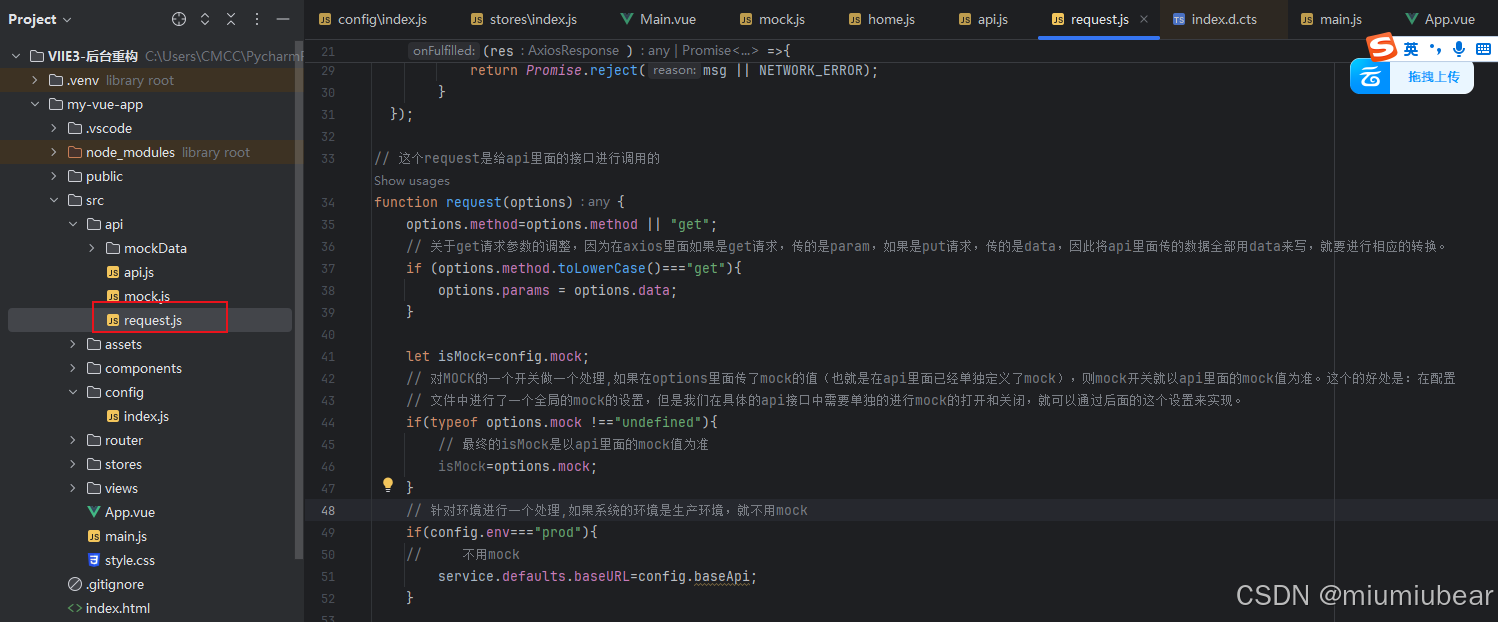Toggle punctuation mode in Sogou input bar
Image resolution: width=1498 pixels, height=622 pixels.
(x=1436, y=48)
